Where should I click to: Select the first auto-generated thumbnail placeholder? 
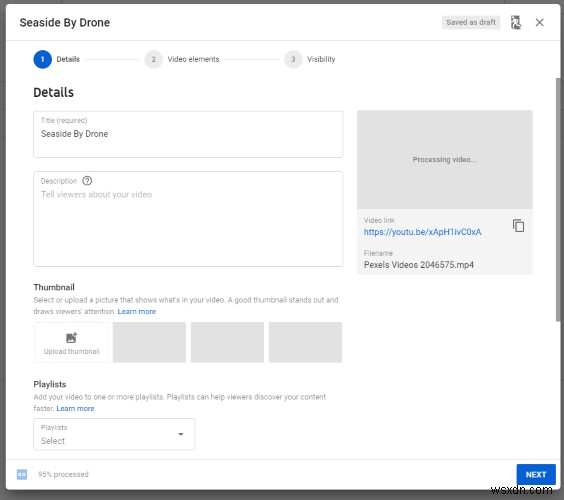point(149,342)
